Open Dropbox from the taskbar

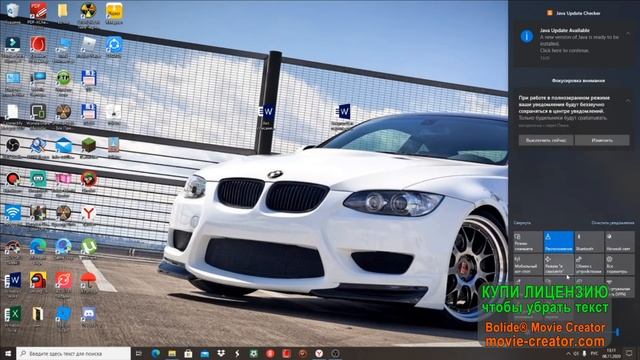click(x=221, y=353)
